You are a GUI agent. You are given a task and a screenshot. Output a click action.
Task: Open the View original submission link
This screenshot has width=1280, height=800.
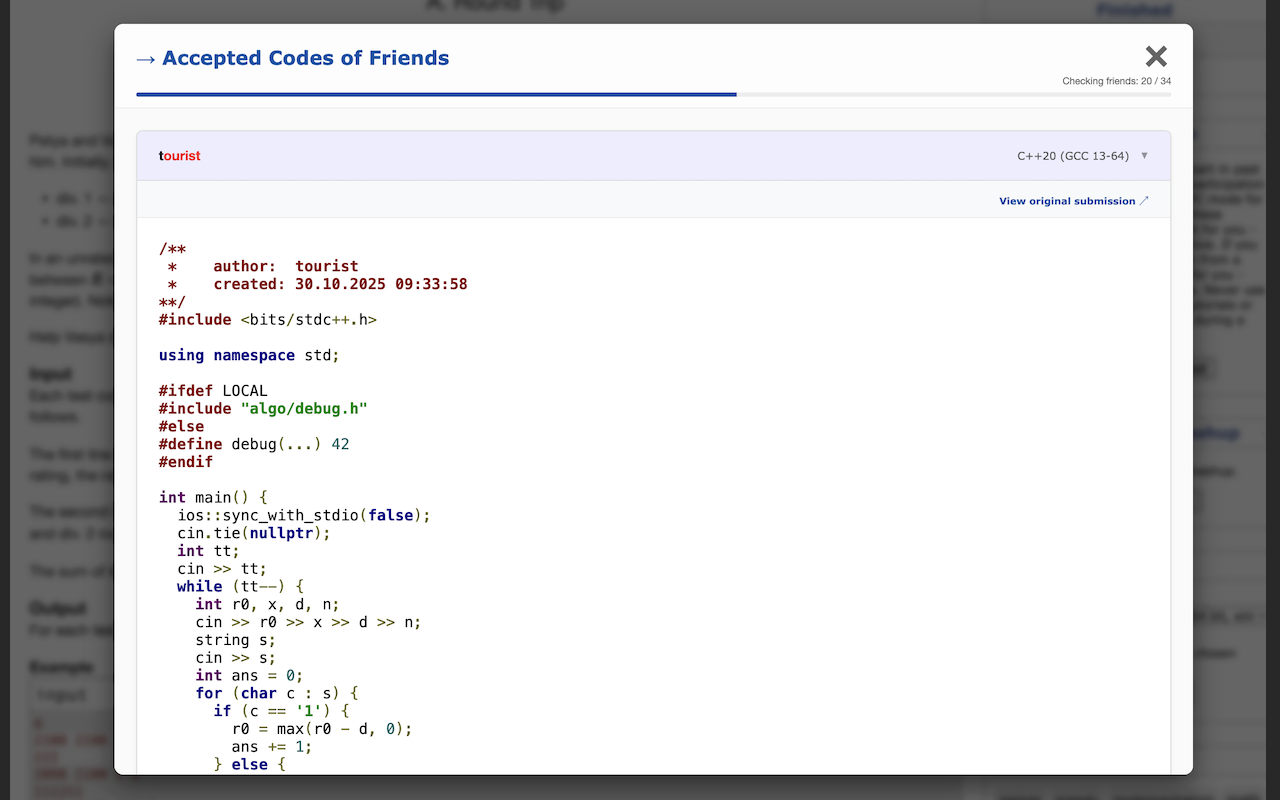[1067, 201]
